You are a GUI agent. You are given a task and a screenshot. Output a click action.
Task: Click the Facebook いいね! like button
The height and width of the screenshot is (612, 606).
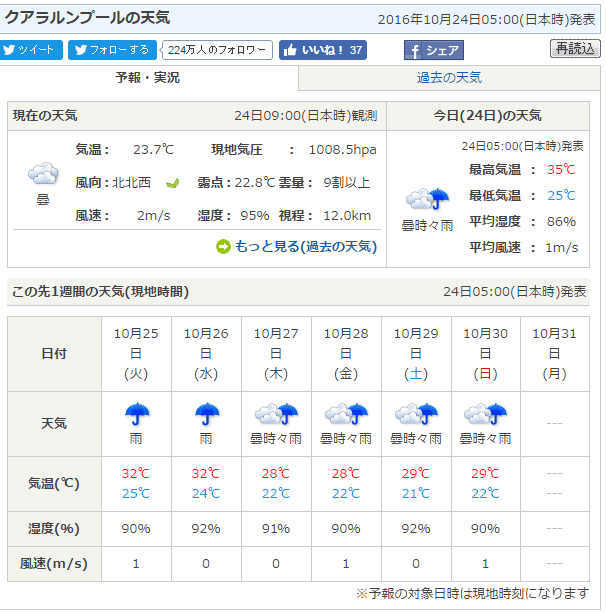click(x=322, y=50)
